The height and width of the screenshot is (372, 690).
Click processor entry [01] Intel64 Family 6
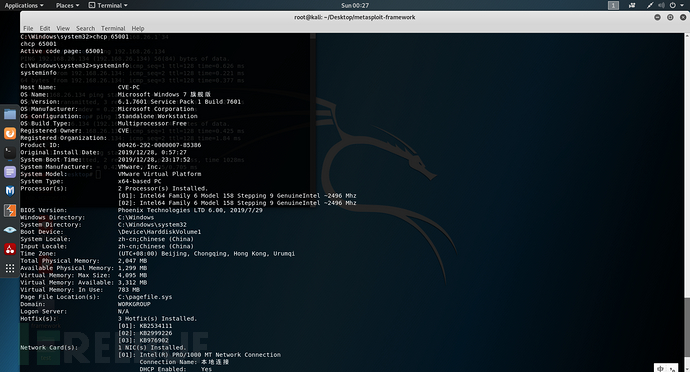click(237, 195)
